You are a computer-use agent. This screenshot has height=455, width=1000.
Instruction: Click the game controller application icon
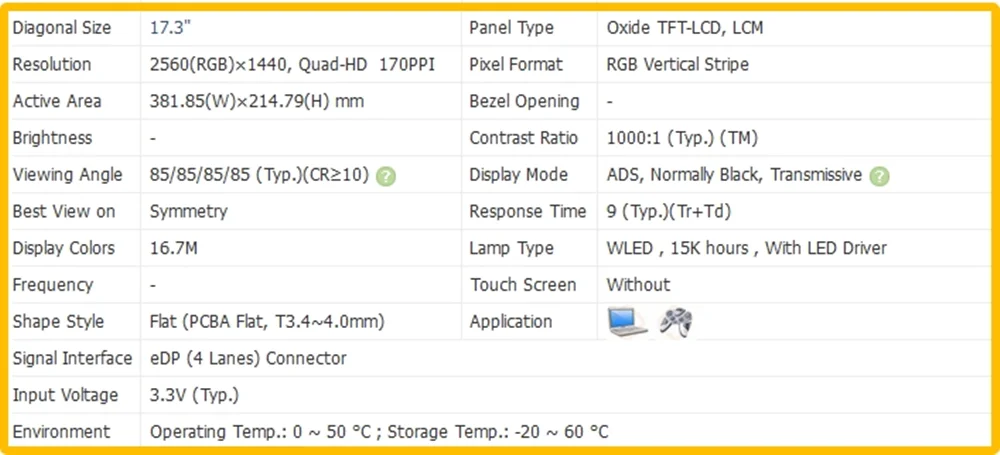tap(676, 322)
